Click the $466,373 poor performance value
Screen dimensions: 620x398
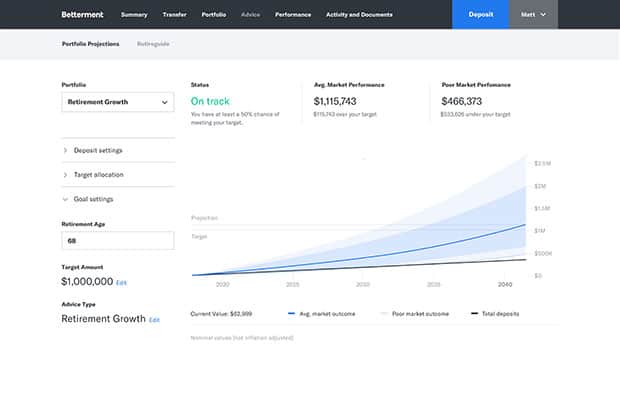[461, 102]
